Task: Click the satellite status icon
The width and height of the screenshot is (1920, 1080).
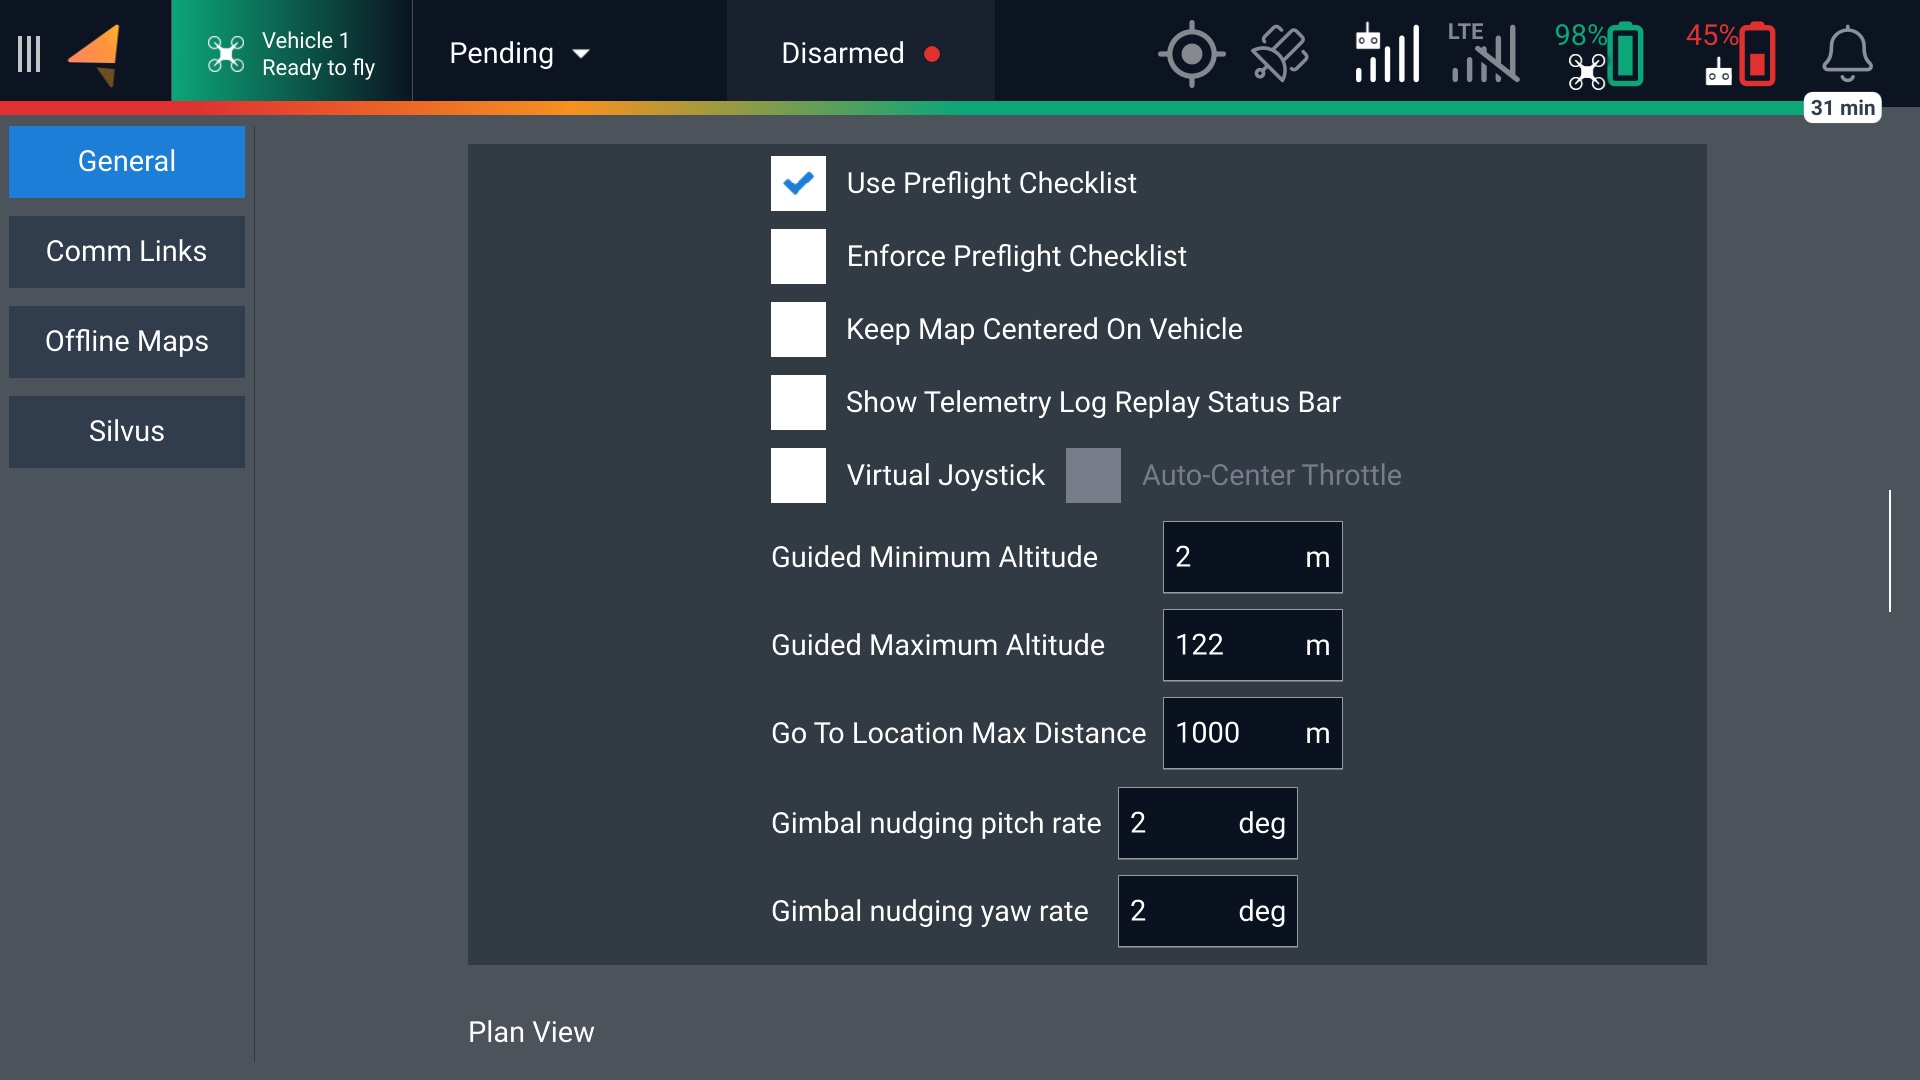Action: tap(1279, 54)
